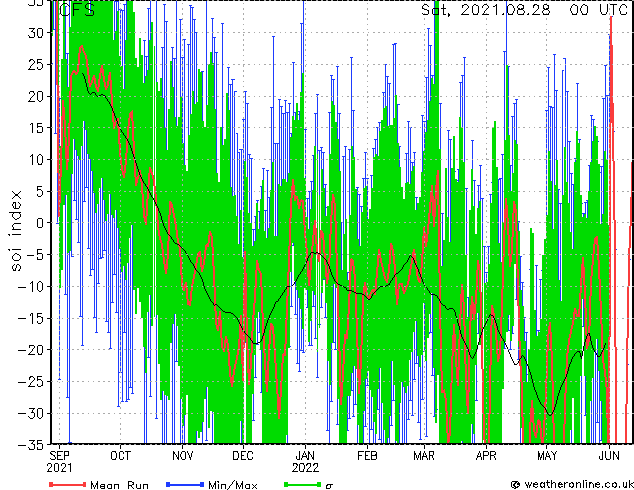This screenshot has width=634, height=490.
Task: Click the red Mean Run legend line
Action: (68, 484)
